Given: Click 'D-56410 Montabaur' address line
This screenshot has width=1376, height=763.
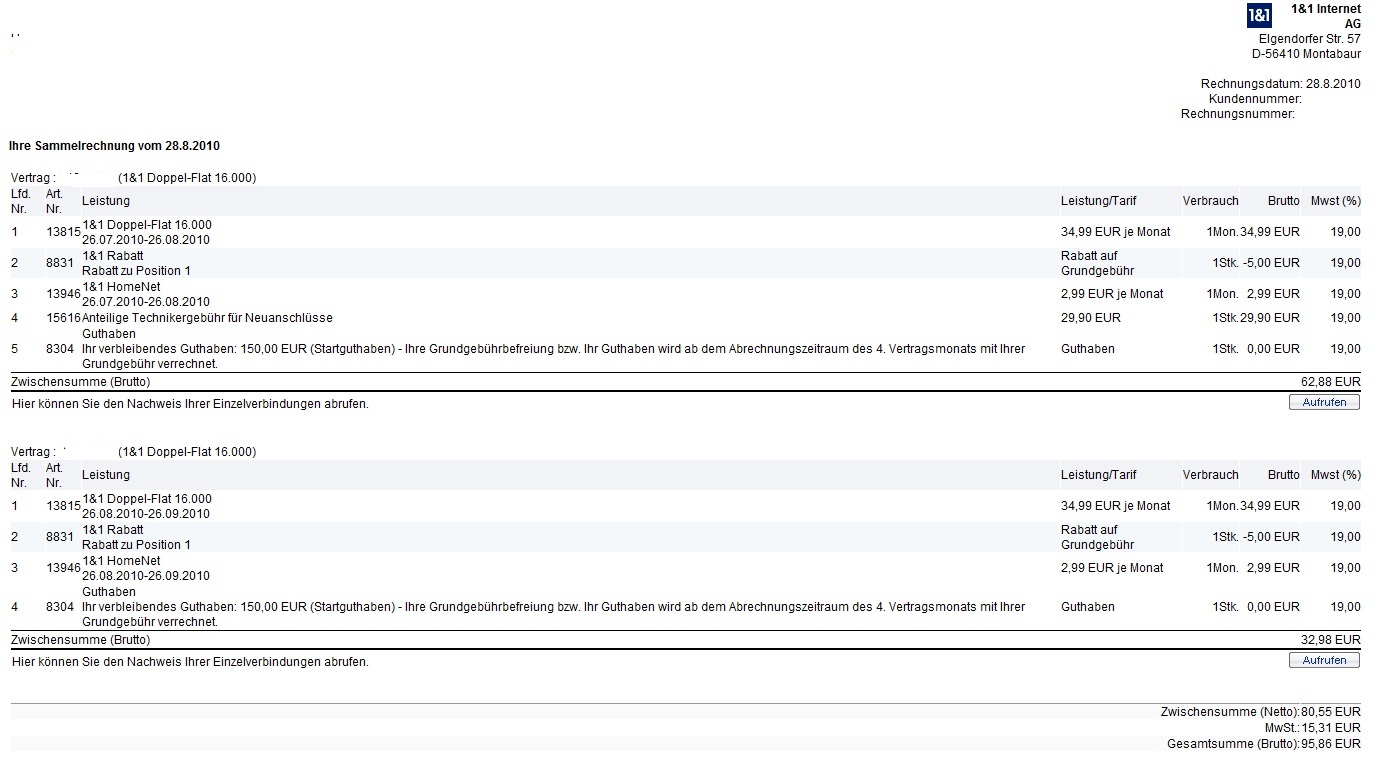Looking at the screenshot, I should (x=1306, y=54).
